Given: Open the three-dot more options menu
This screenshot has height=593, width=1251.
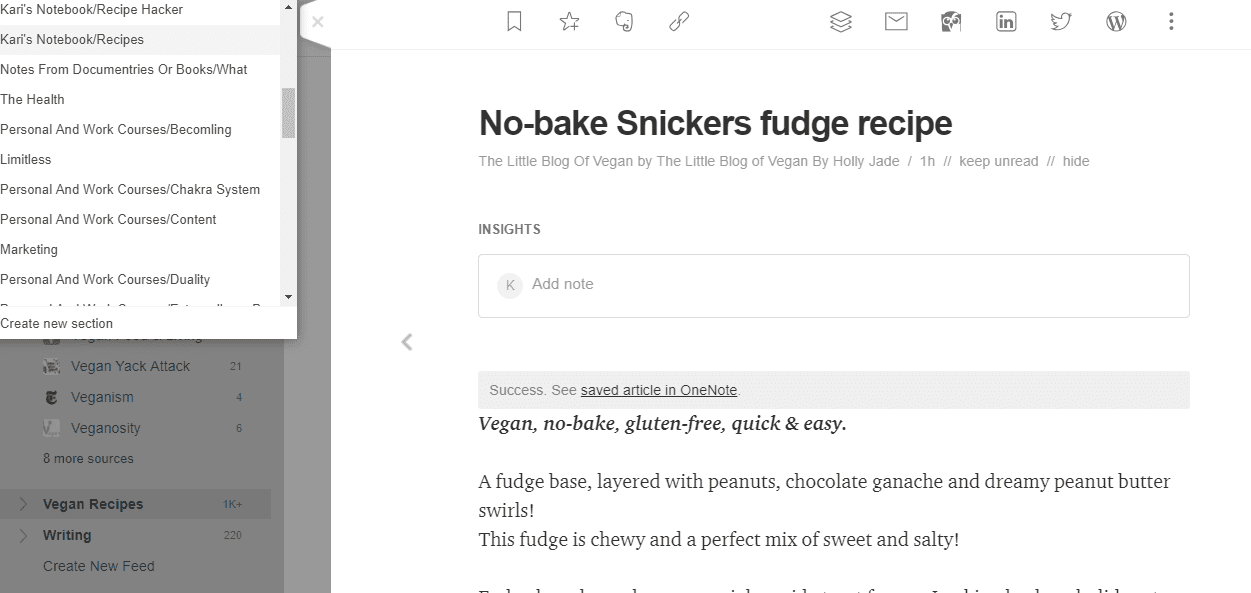Looking at the screenshot, I should coord(1171,21).
